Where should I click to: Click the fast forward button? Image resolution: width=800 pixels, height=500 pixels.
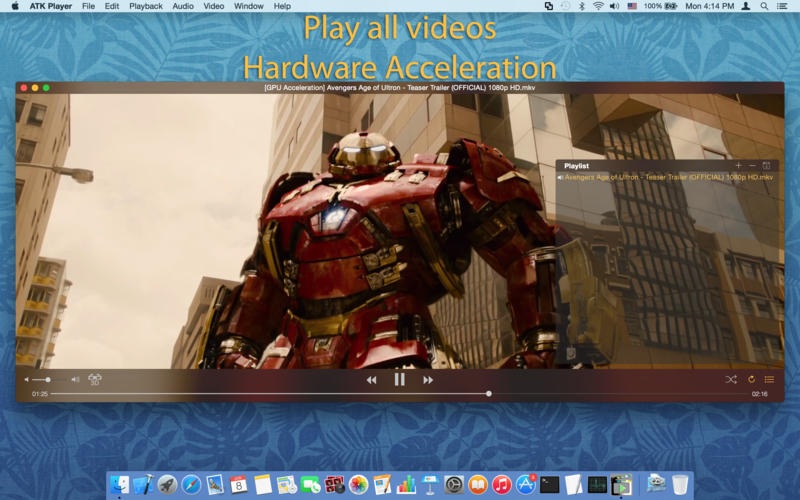pyautogui.click(x=428, y=380)
